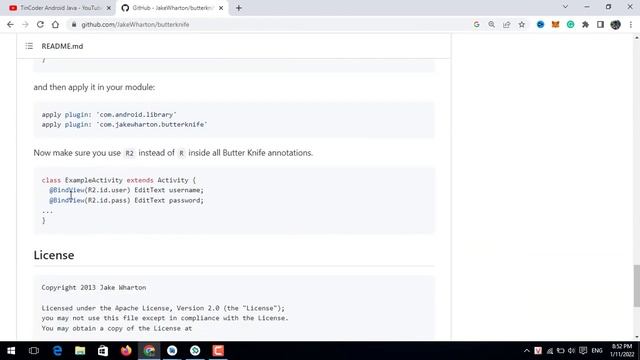Restore down the Chrome window
This screenshot has width=640, height=360.
point(608,7)
